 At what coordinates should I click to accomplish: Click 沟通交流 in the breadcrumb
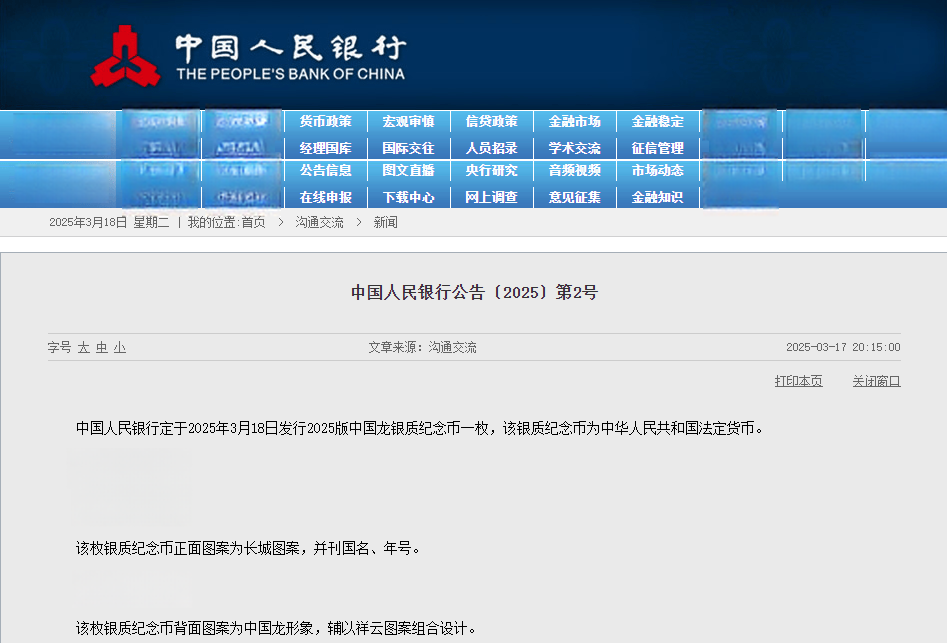pos(319,222)
